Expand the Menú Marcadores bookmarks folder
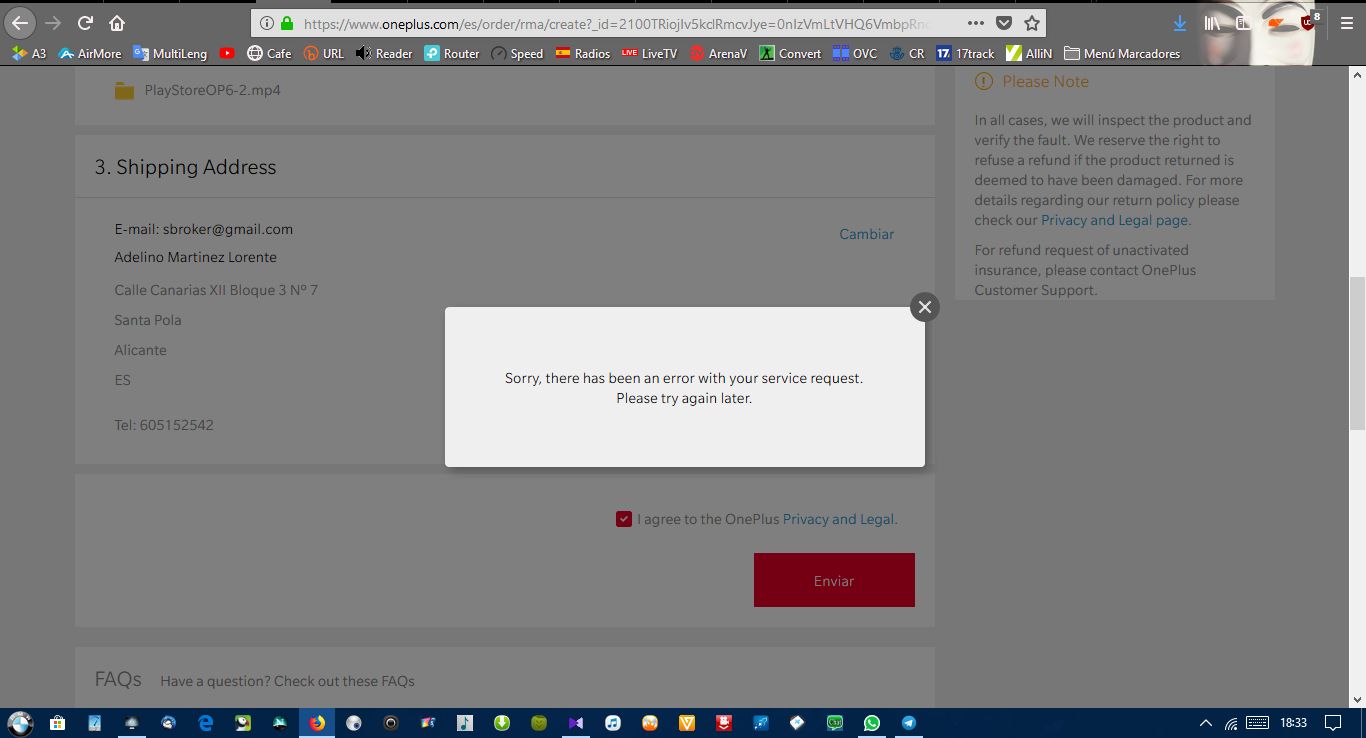Screen dimensions: 1366x738 coord(1122,53)
